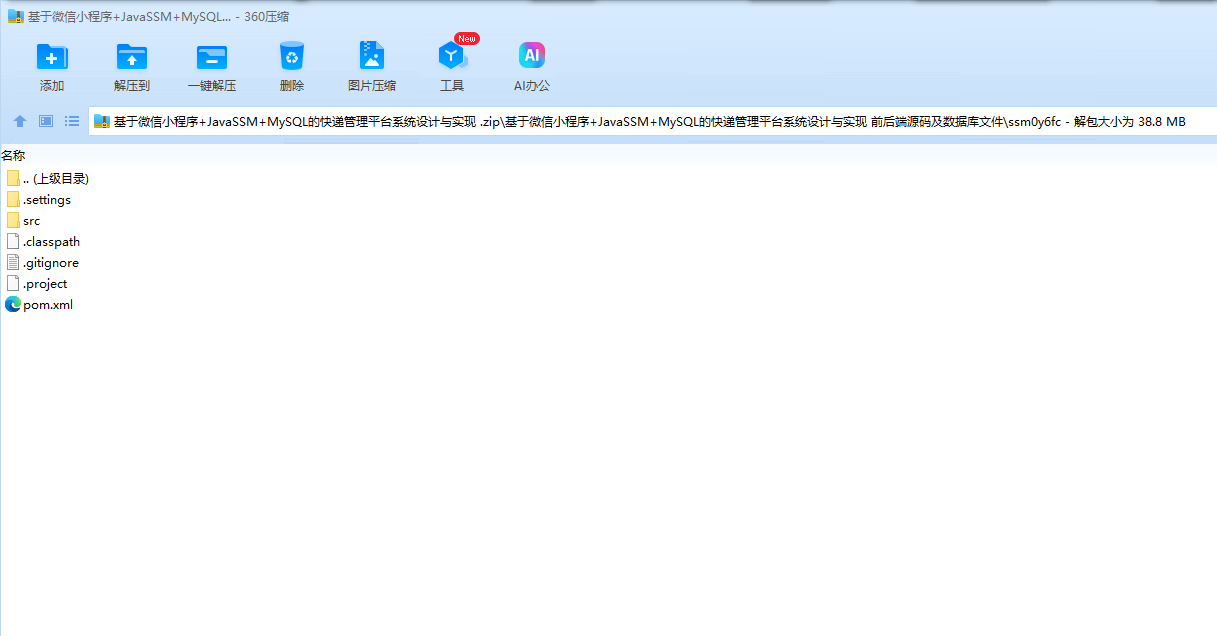Switch to icon view mode

pos(46,121)
